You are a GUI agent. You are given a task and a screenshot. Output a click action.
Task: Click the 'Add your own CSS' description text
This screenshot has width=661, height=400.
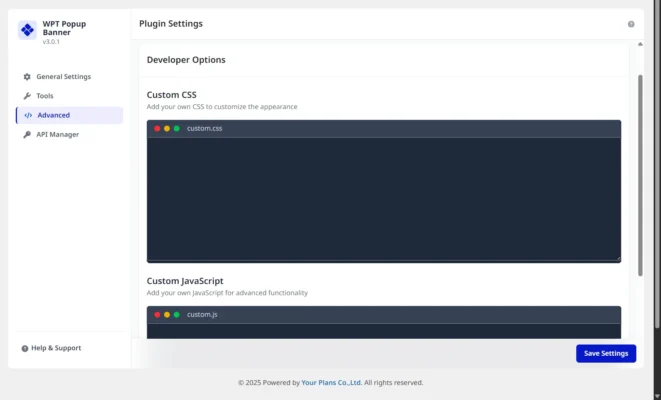222,107
